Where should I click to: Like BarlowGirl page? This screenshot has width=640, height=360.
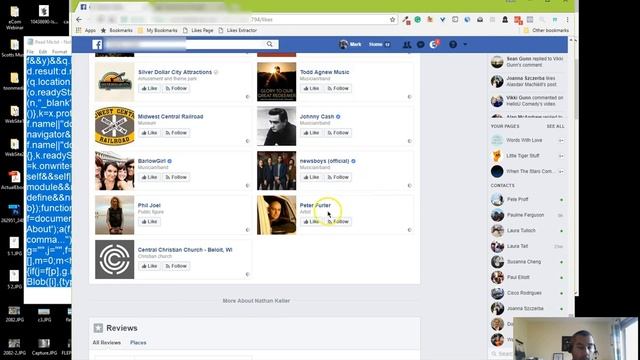tap(149, 177)
